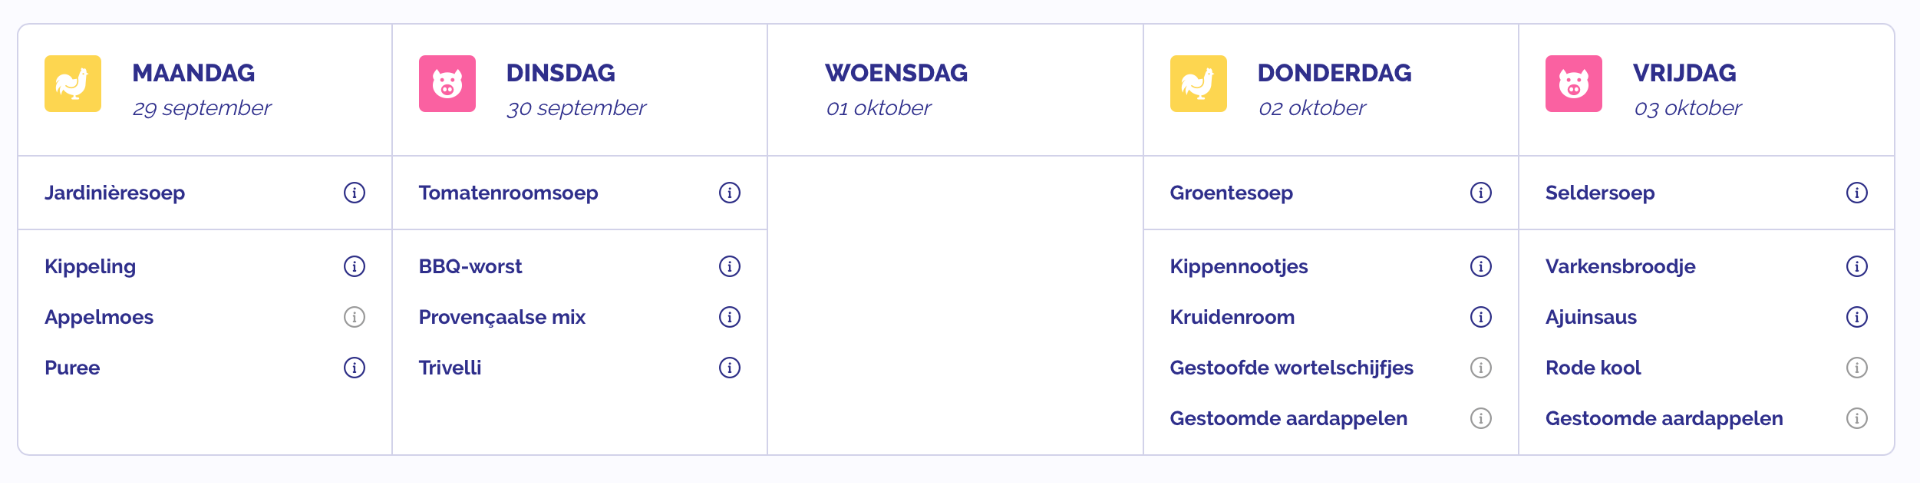The image size is (1920, 483).
Task: Open info icon for Jardinièresoep
Action: tap(354, 193)
